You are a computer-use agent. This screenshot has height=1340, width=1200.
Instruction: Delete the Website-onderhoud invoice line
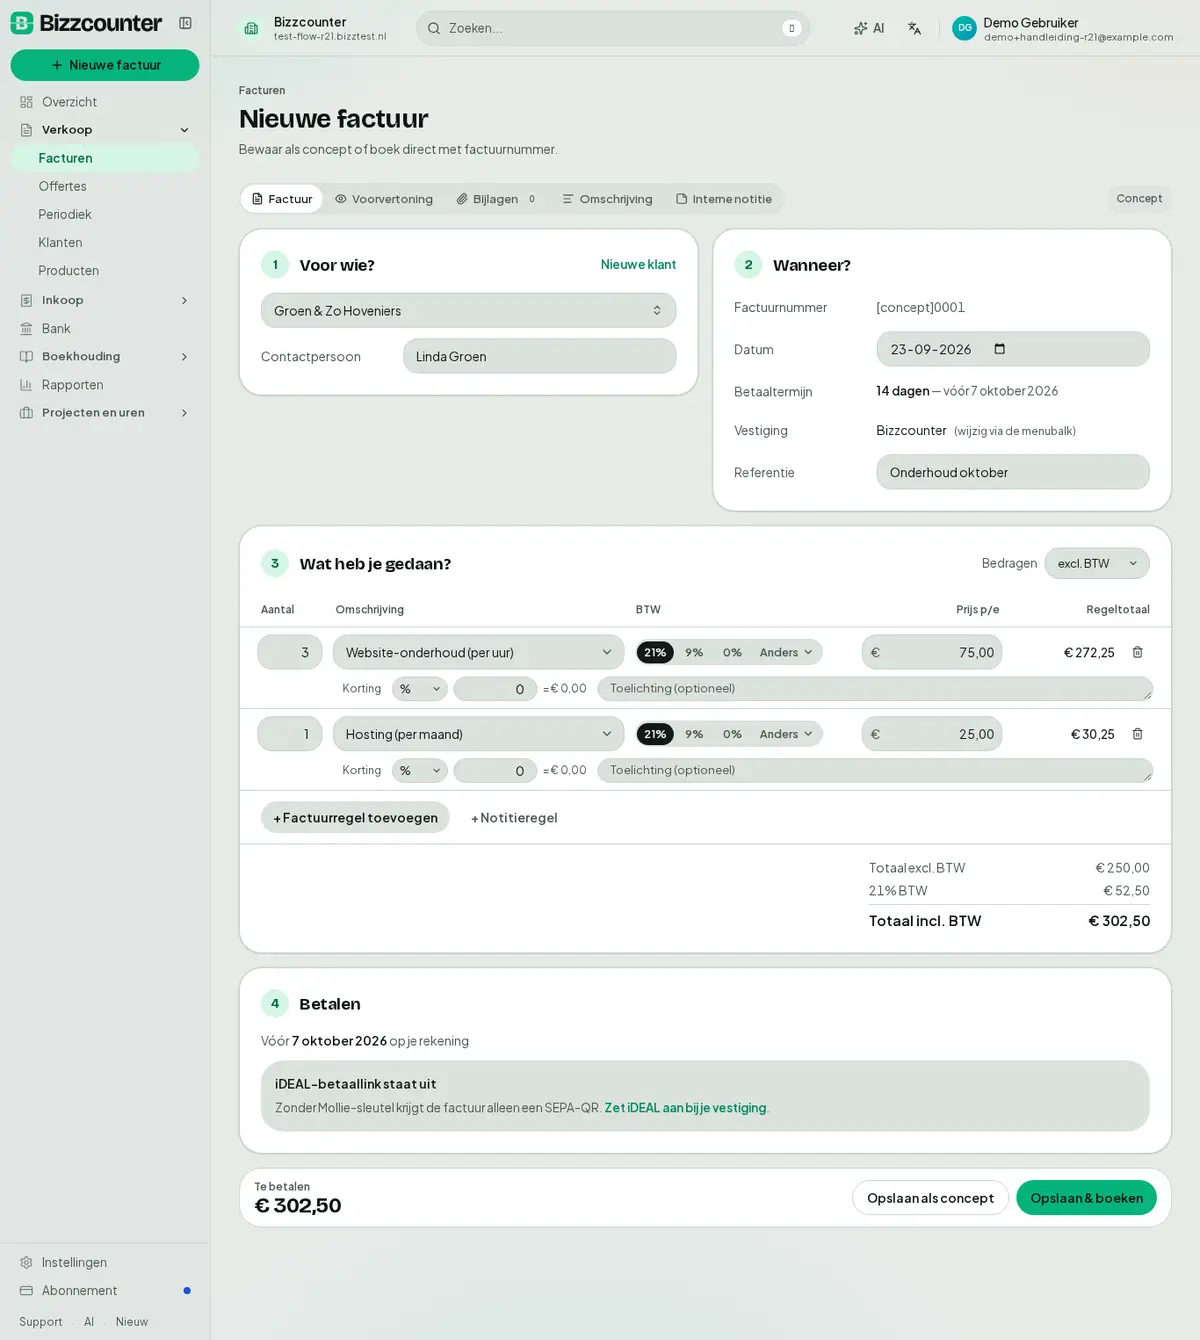point(1137,652)
